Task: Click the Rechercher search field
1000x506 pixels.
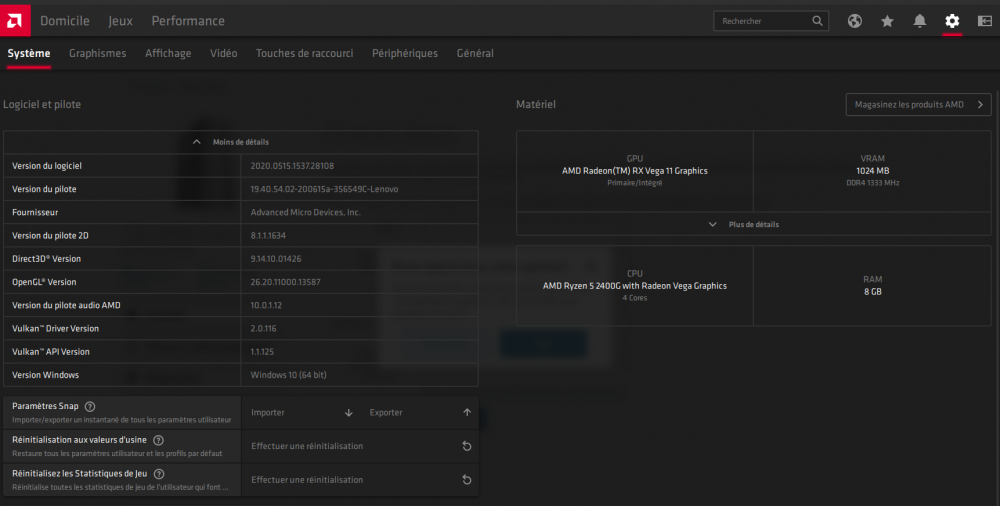Action: 760,21
